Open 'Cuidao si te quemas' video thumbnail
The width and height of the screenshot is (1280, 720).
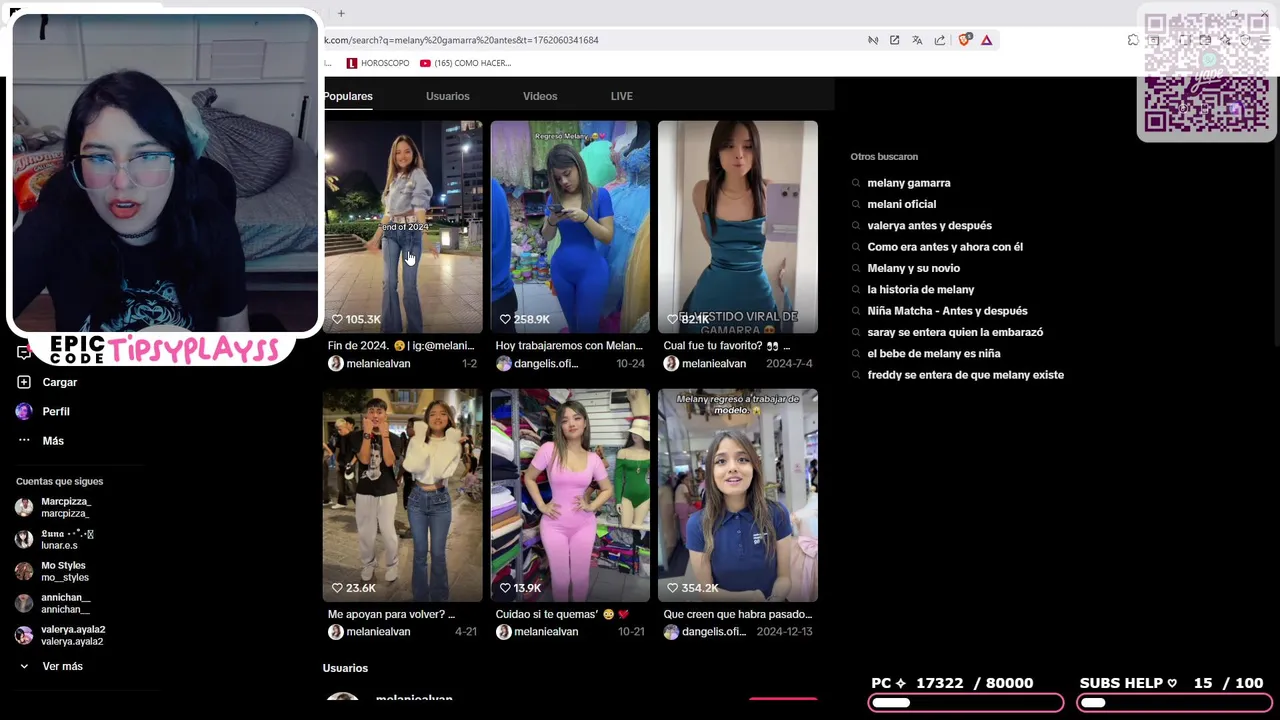coord(570,495)
